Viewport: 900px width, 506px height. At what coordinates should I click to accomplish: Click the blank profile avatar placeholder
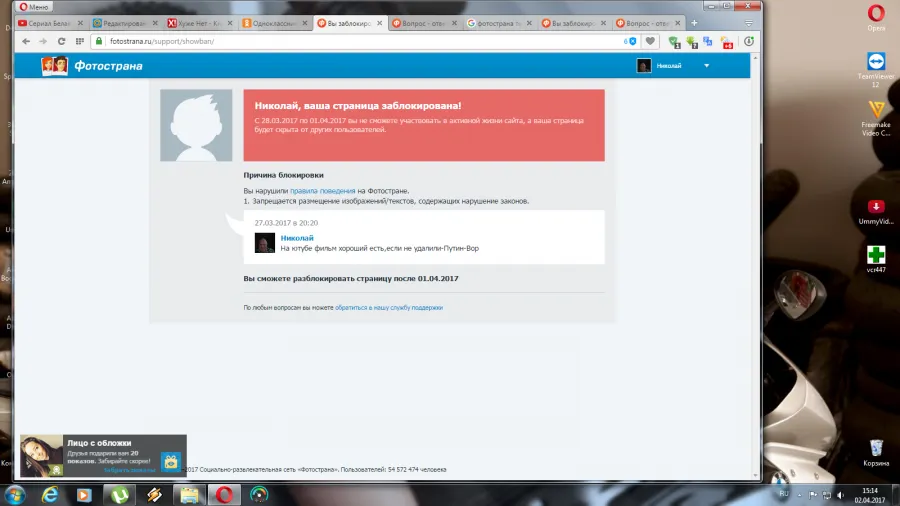pyautogui.click(x=196, y=125)
